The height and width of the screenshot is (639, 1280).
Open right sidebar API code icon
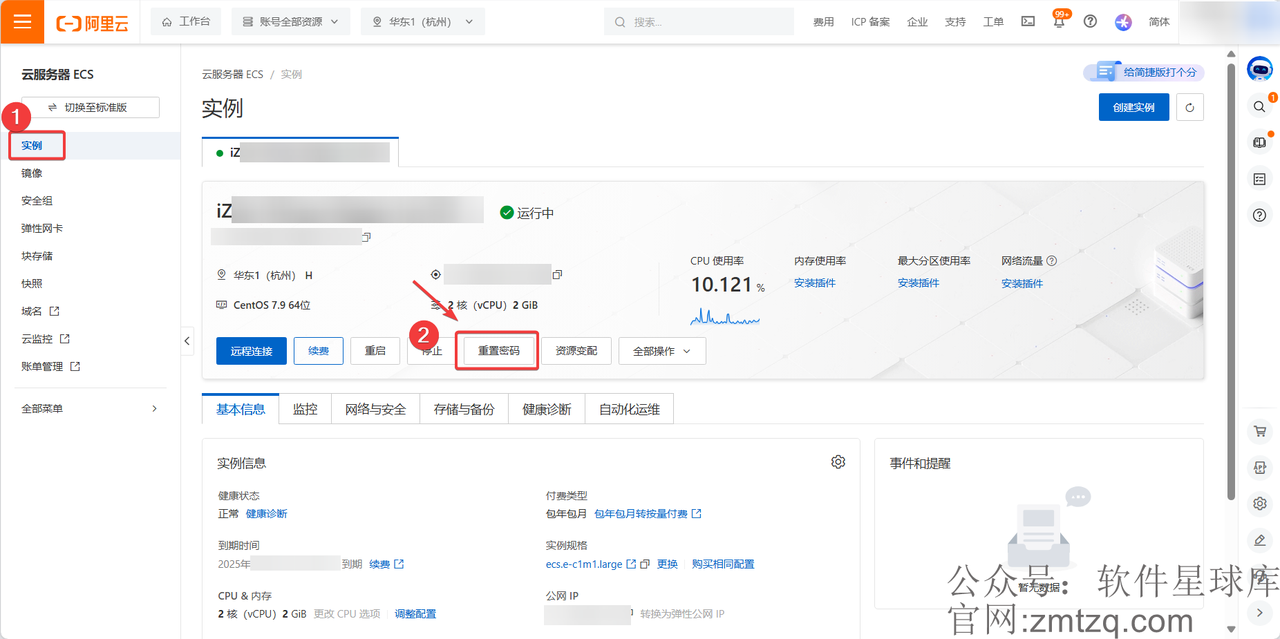pos(1260,467)
